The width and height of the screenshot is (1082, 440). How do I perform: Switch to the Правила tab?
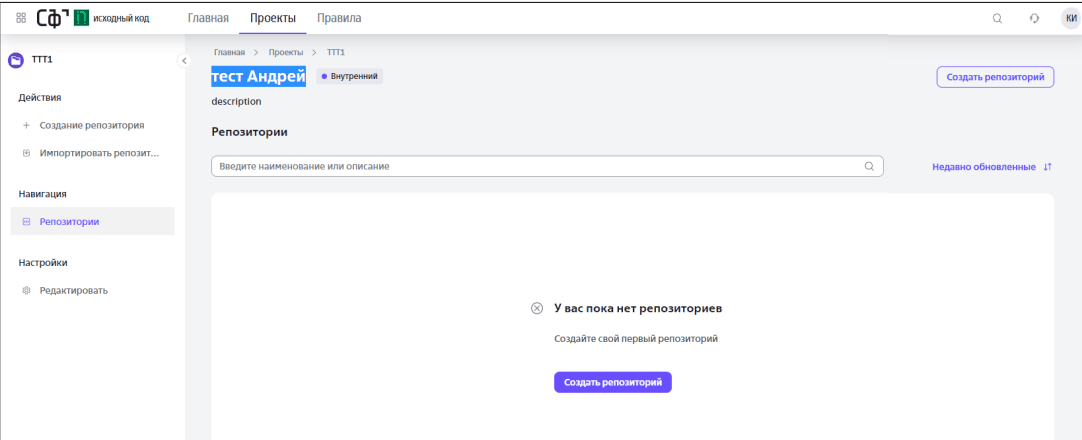coord(339,18)
